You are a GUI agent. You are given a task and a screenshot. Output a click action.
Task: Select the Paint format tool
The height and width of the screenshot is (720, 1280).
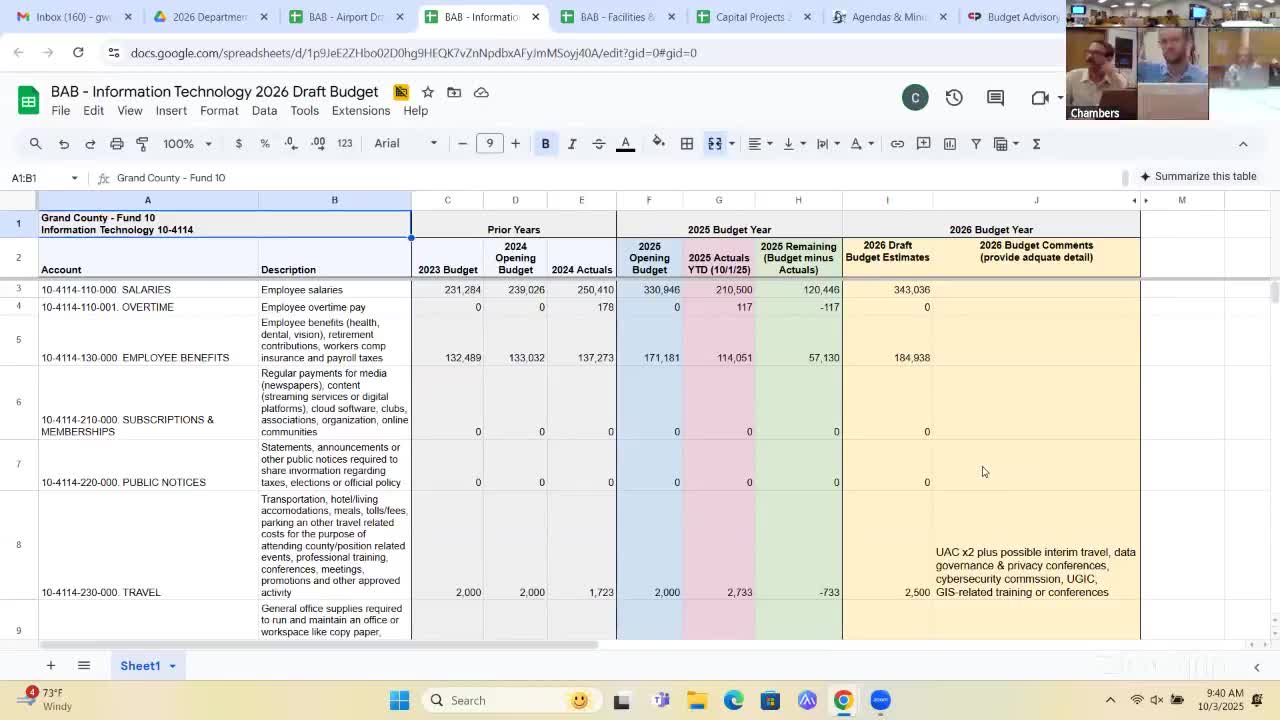coord(142,144)
